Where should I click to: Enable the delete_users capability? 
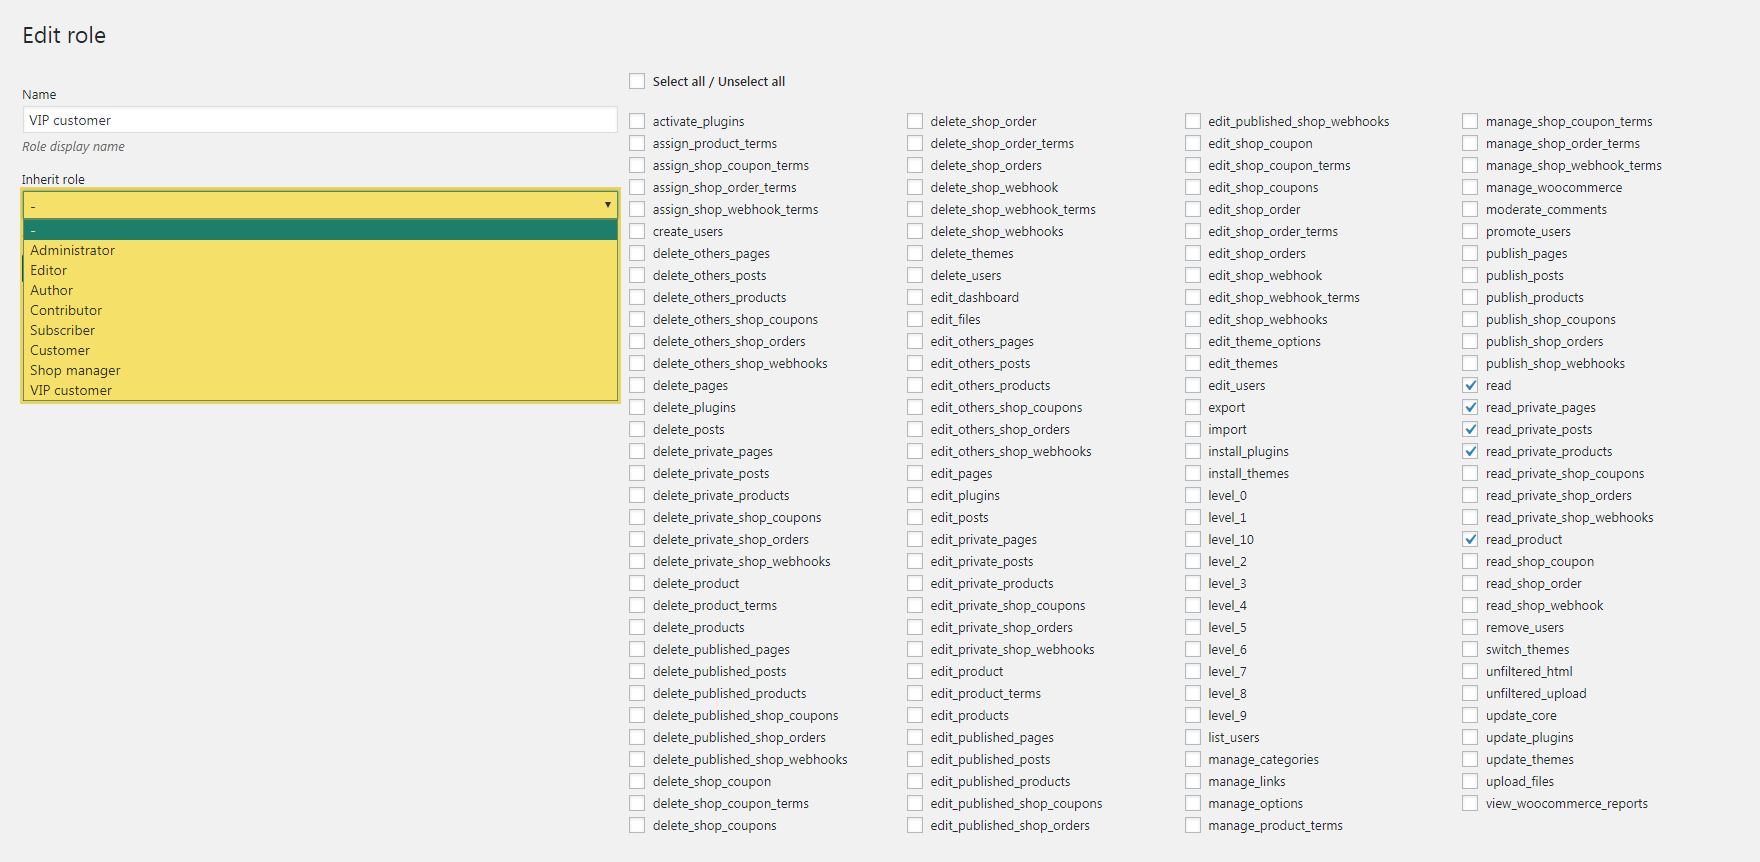tap(915, 275)
